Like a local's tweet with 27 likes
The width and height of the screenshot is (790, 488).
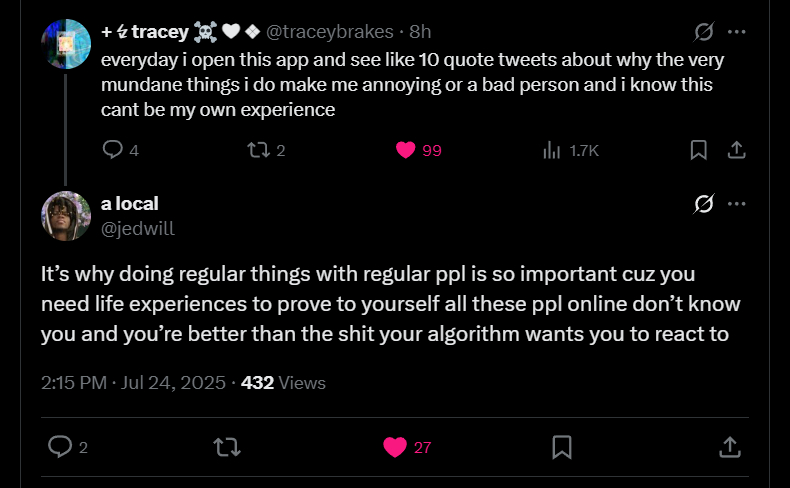point(396,446)
